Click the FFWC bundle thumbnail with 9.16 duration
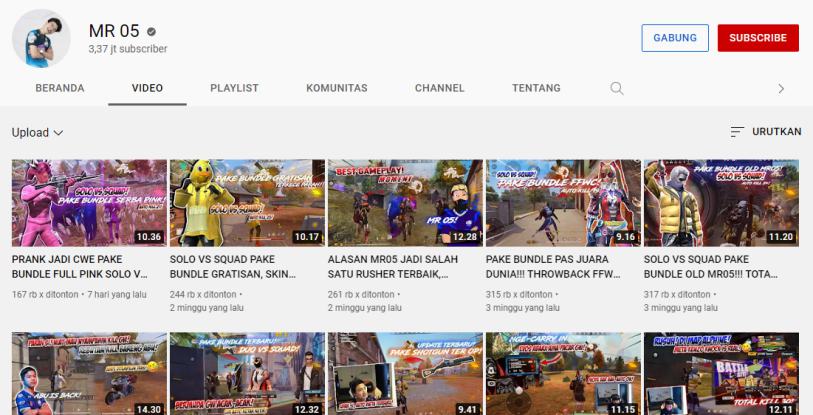This screenshot has width=813, height=415. click(x=563, y=203)
